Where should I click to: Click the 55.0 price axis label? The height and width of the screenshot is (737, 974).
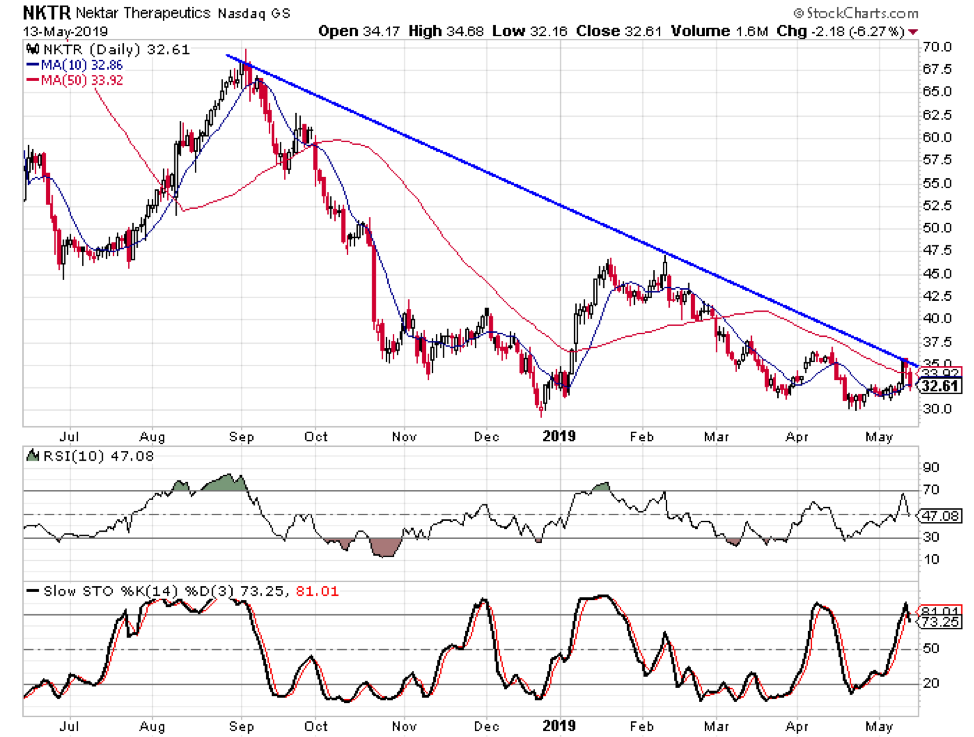click(937, 183)
